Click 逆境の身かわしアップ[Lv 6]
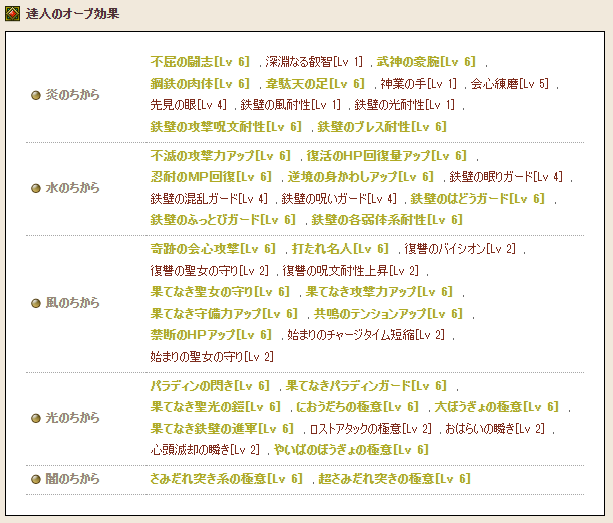Viewport: 613px width, 523px height. coord(361,177)
